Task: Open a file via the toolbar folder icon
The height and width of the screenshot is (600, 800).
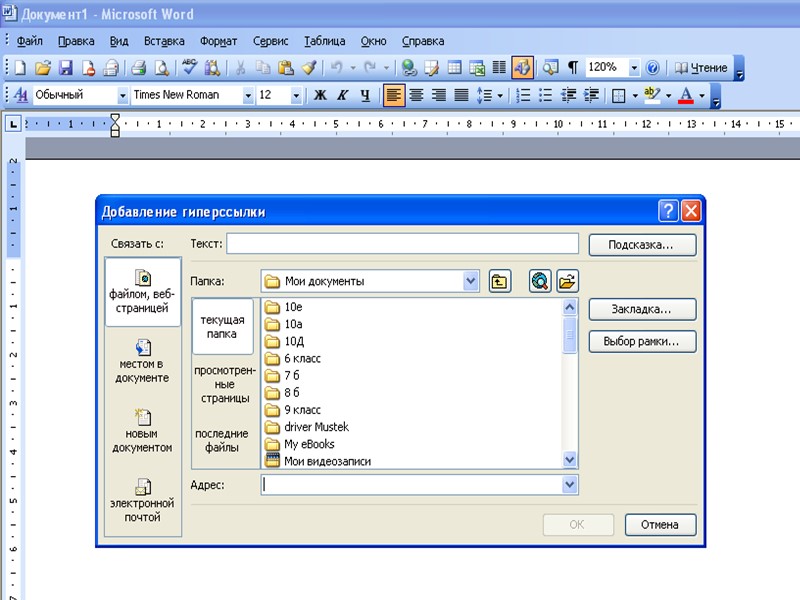Action: 43,67
